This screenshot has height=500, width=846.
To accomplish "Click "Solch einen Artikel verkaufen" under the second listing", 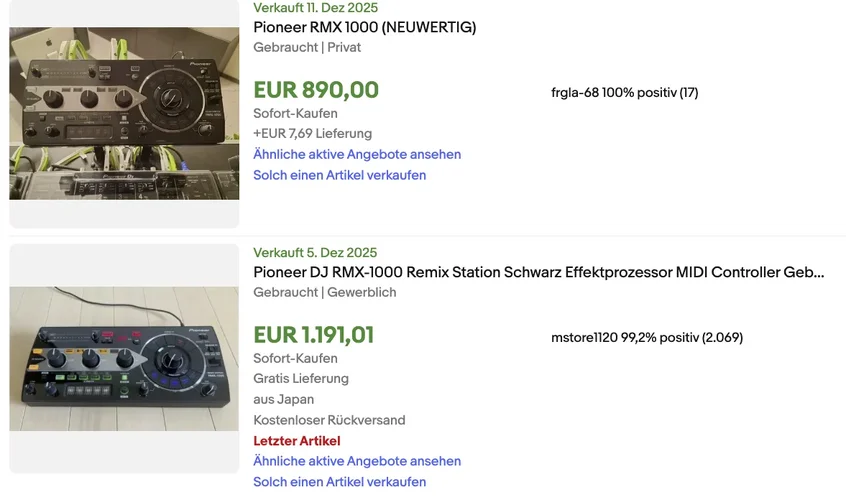I will [339, 482].
